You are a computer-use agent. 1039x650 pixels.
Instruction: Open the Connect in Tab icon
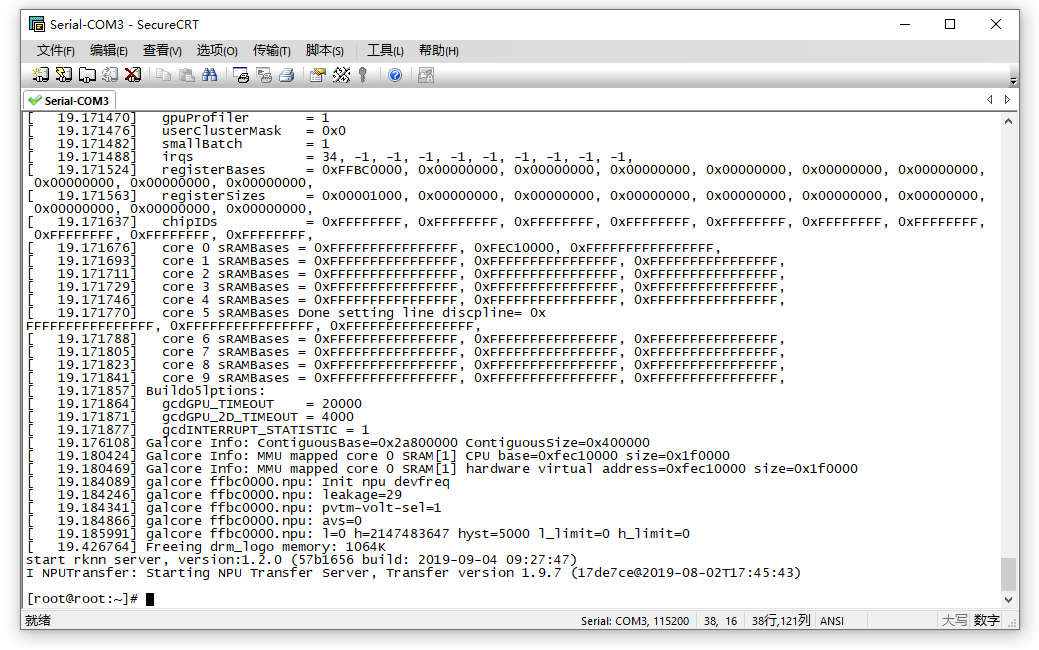point(87,75)
